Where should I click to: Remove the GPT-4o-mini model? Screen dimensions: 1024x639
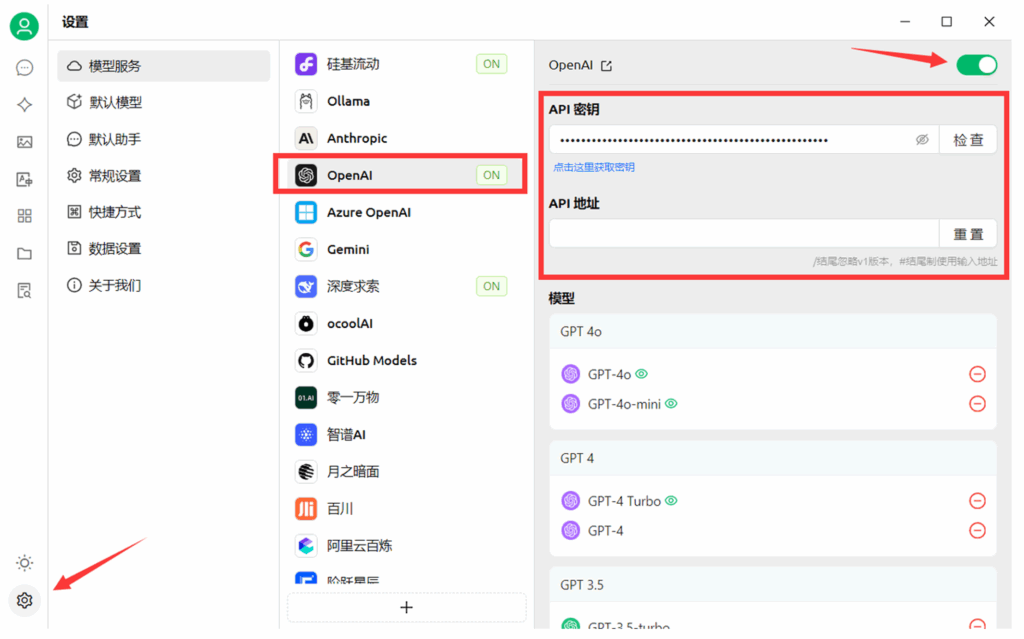pos(977,404)
